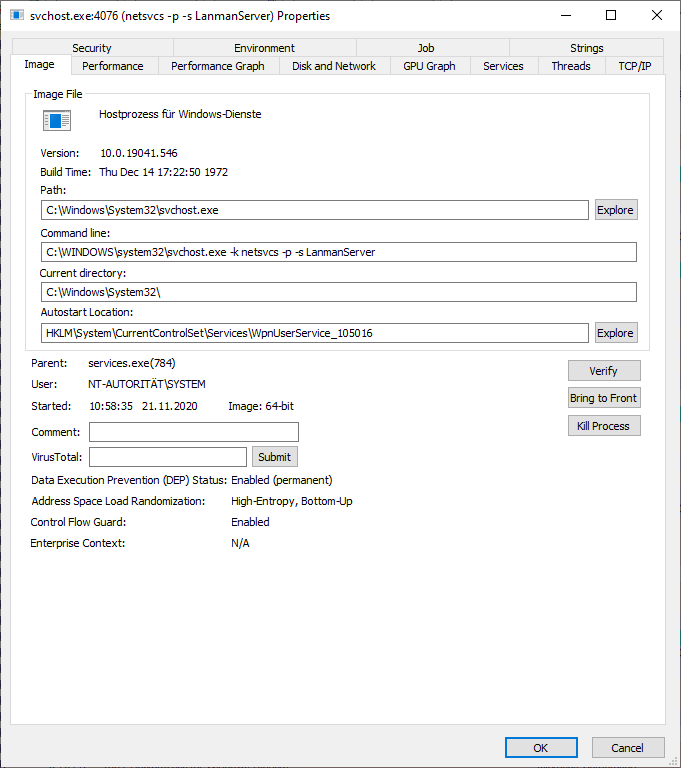This screenshot has width=681, height=768.
Task: Click the Image: 64-bit label
Action: [261, 407]
